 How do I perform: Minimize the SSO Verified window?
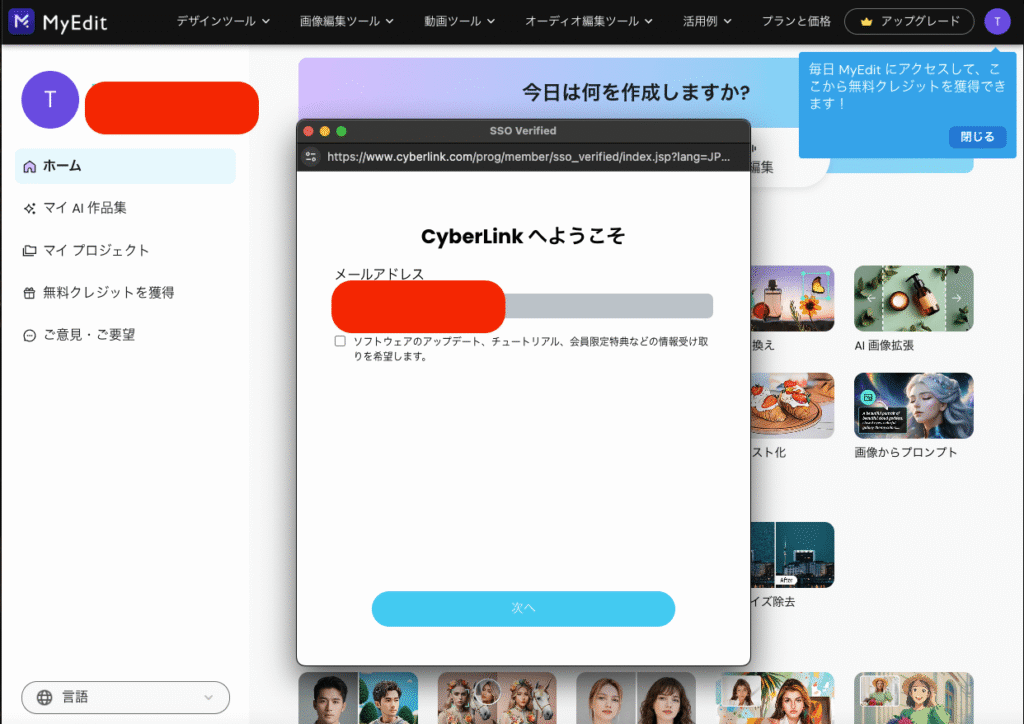click(325, 131)
